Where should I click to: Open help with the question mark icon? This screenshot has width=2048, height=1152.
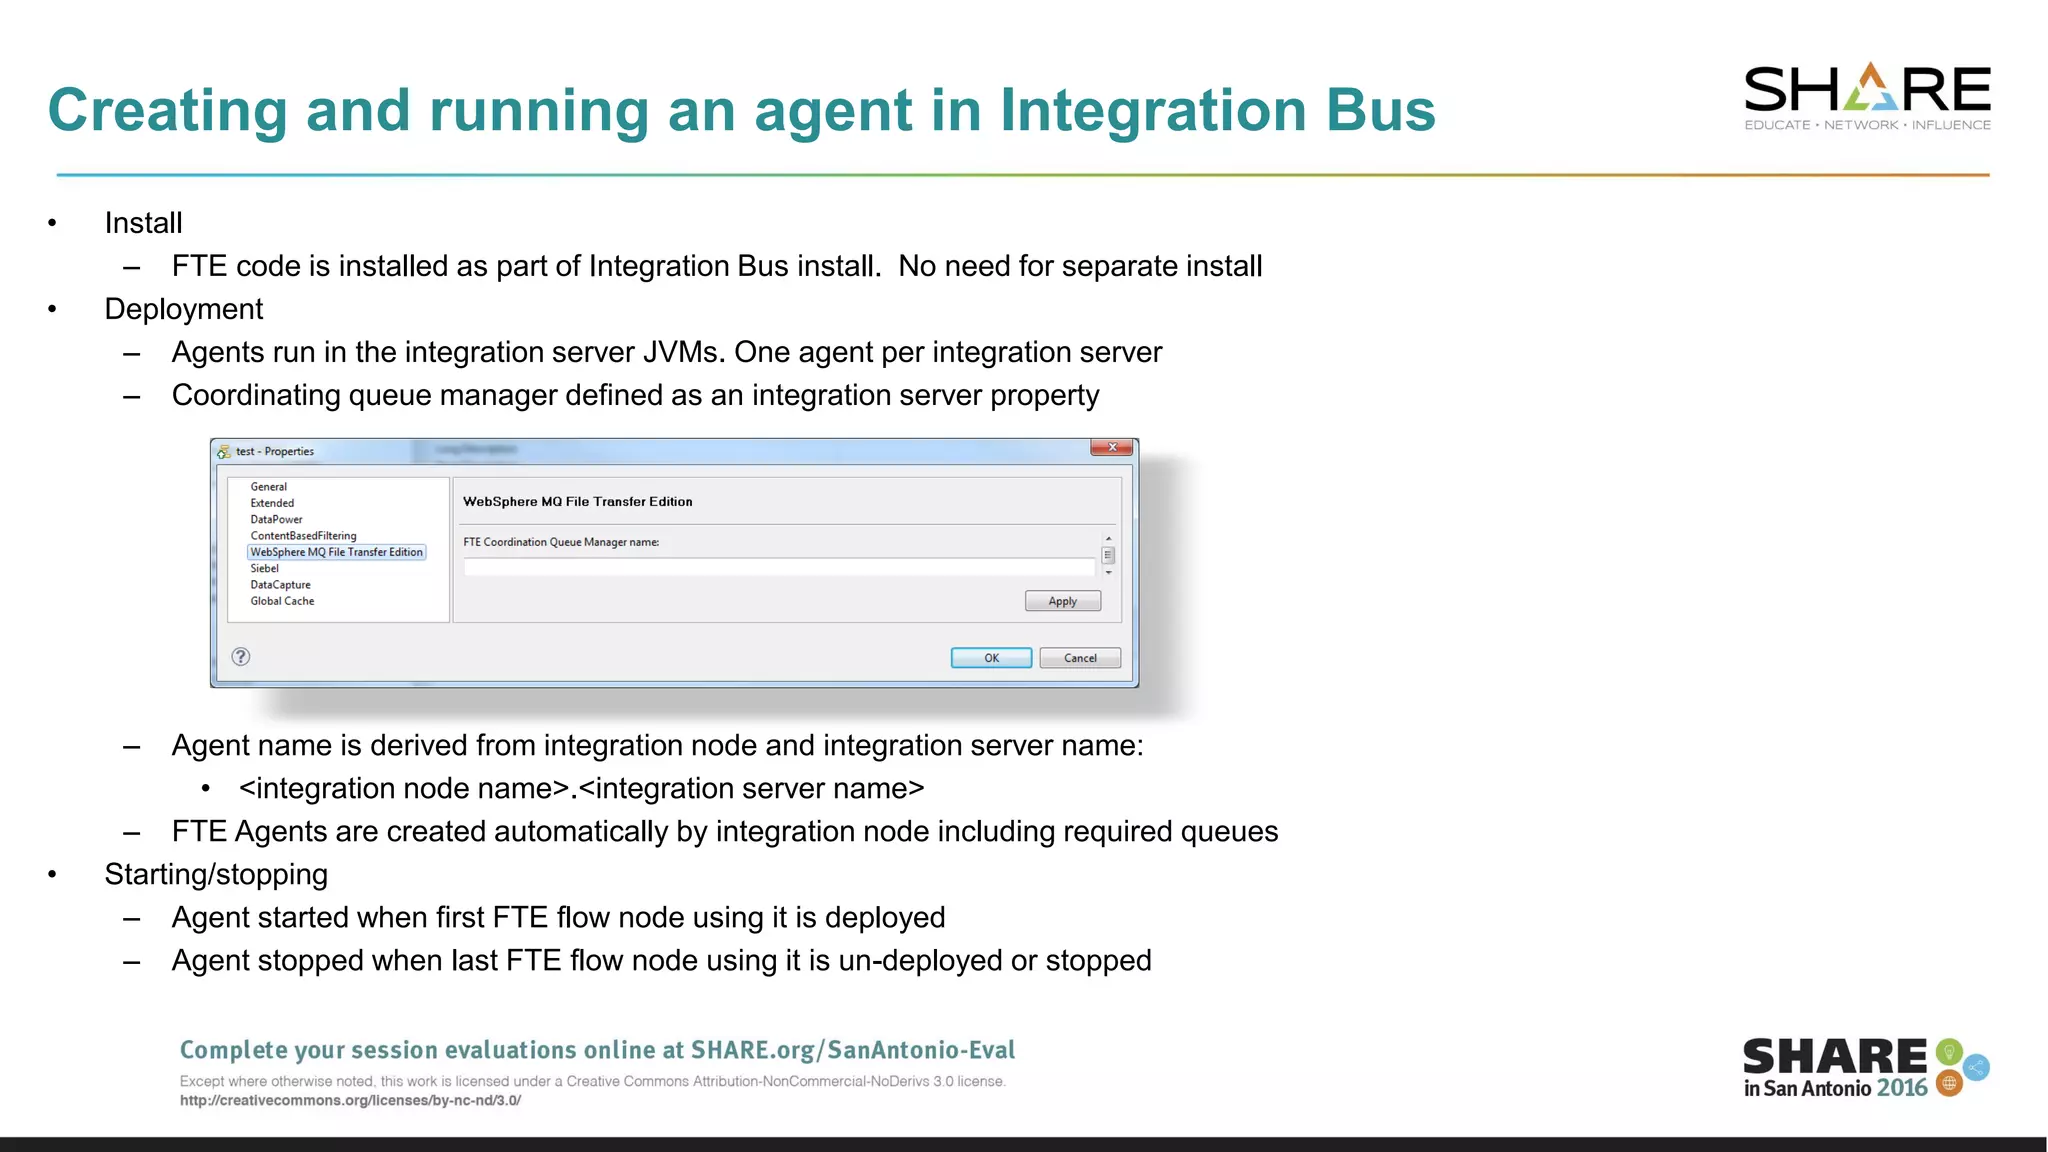coord(241,657)
